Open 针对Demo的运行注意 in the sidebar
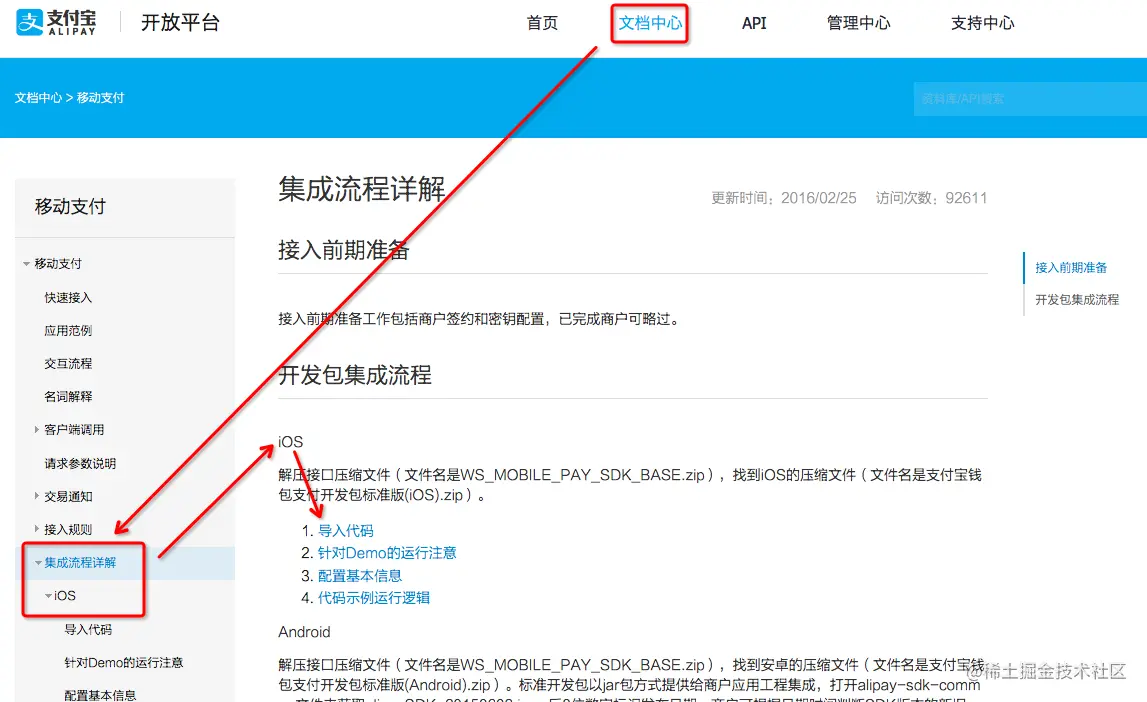1147x702 pixels. [124, 663]
